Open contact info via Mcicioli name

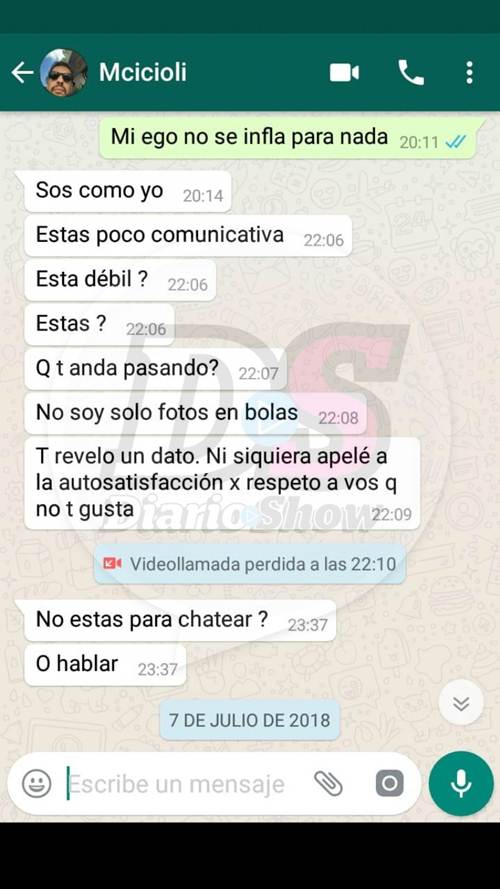point(143,73)
